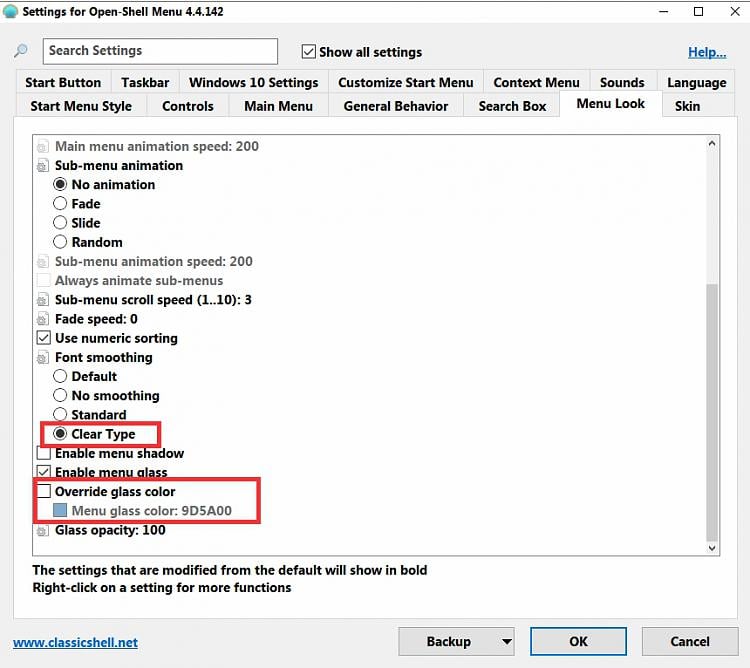Select Sub-menu scroll speed setting text
The height and width of the screenshot is (668, 750).
pyautogui.click(x=153, y=300)
